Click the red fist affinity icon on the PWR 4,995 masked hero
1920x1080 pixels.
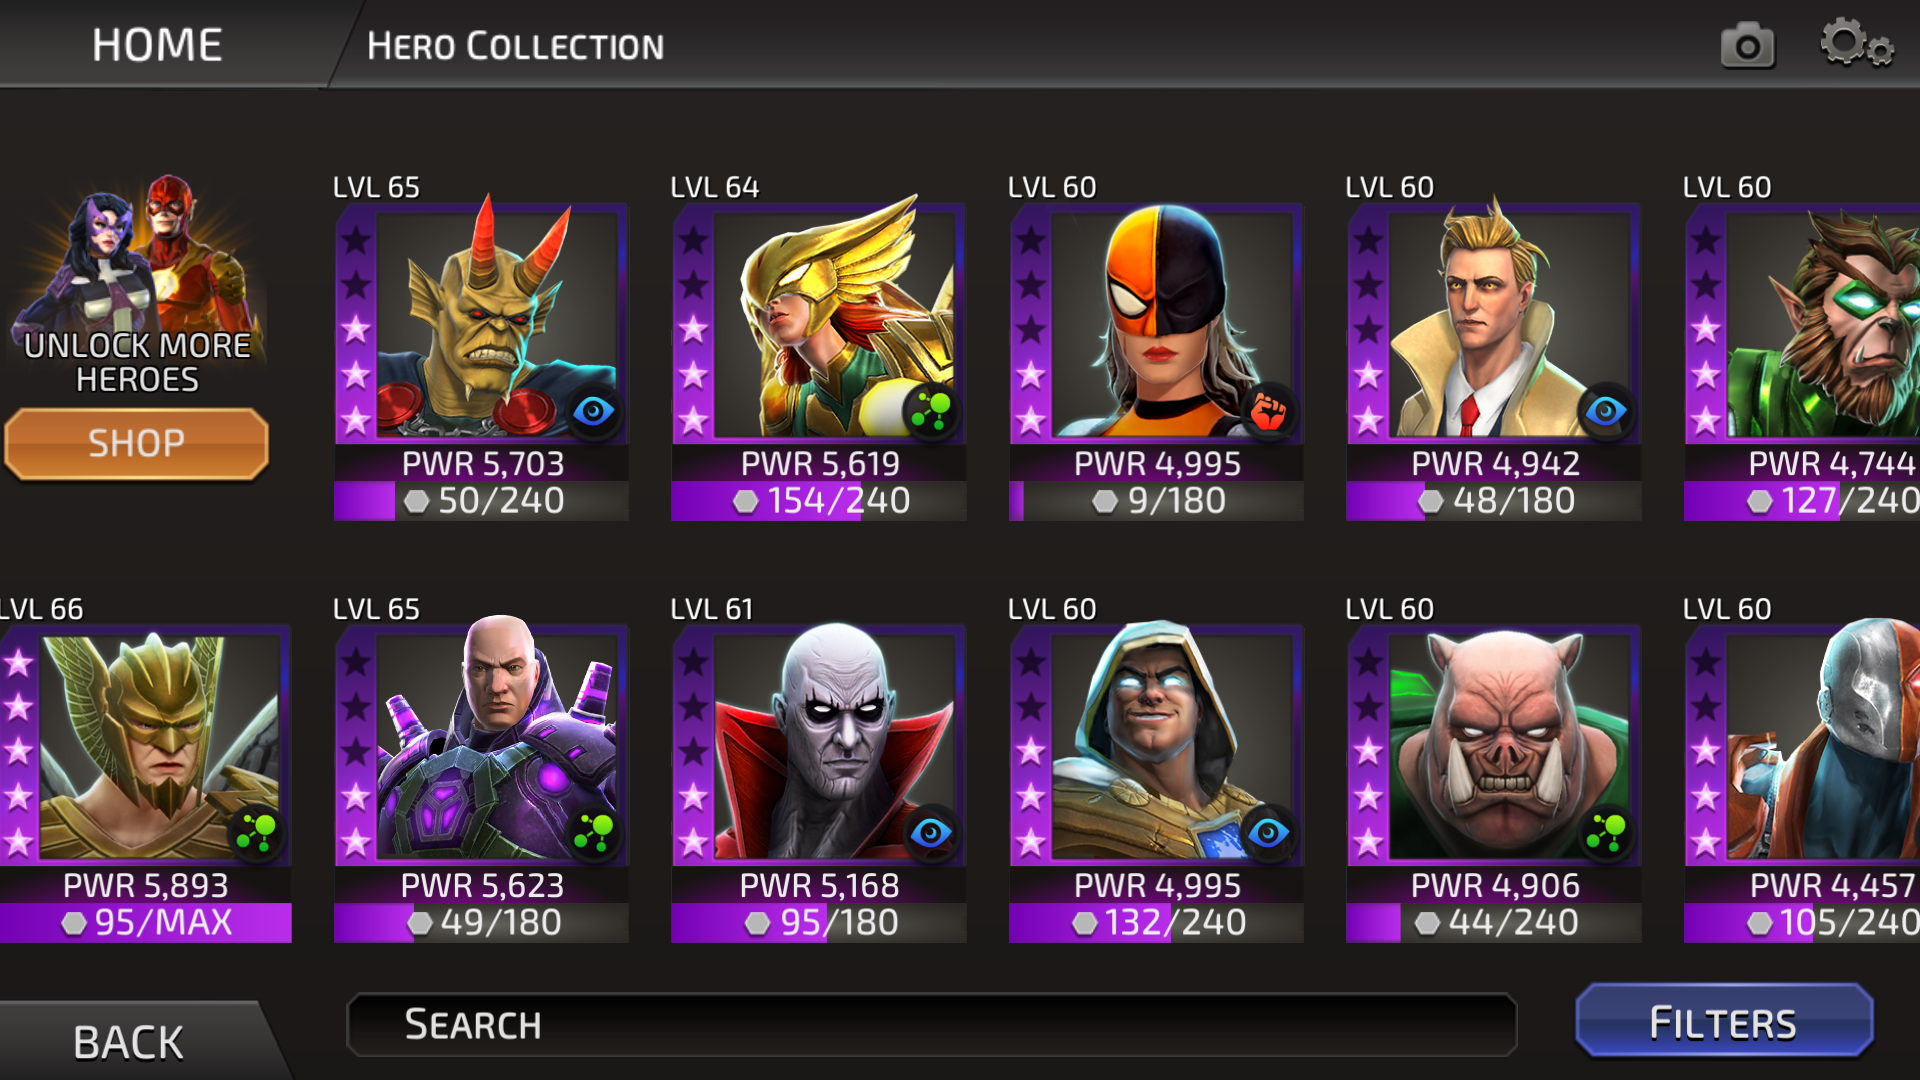click(1269, 411)
